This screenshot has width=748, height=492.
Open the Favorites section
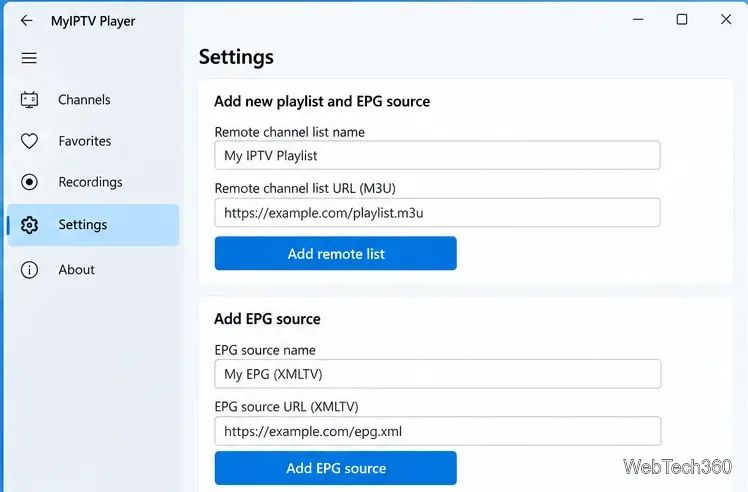(93, 141)
